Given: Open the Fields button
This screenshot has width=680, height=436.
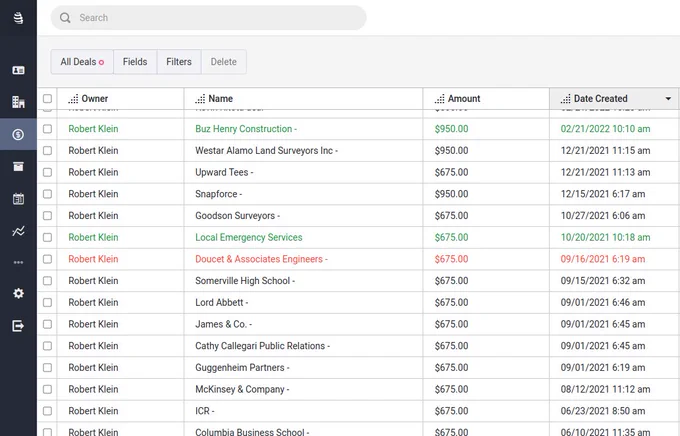Looking at the screenshot, I should (135, 62).
